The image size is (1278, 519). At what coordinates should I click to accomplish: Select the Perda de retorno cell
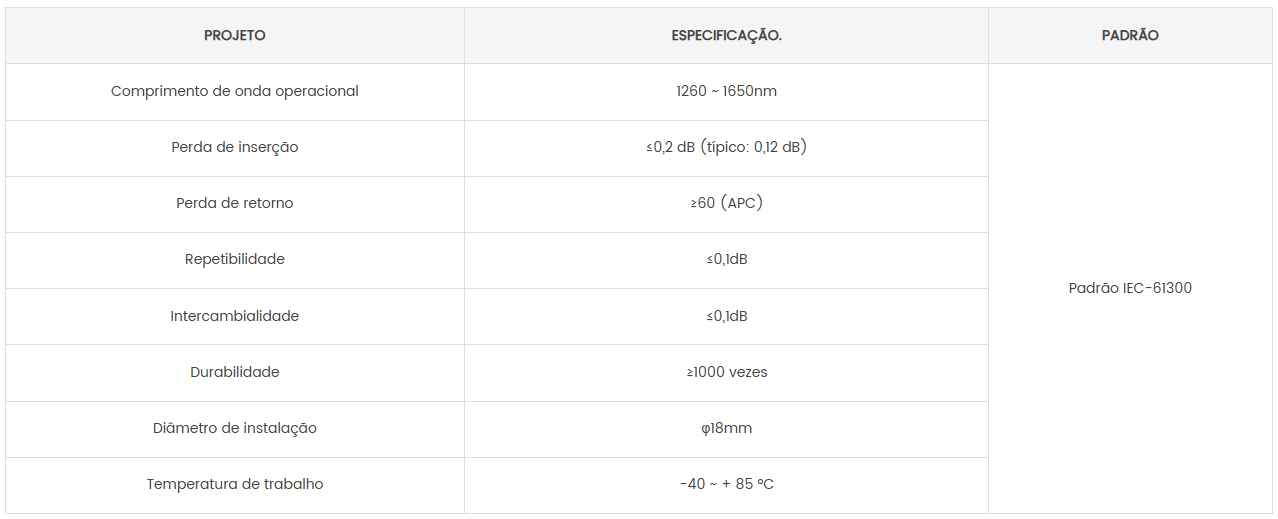click(x=235, y=203)
